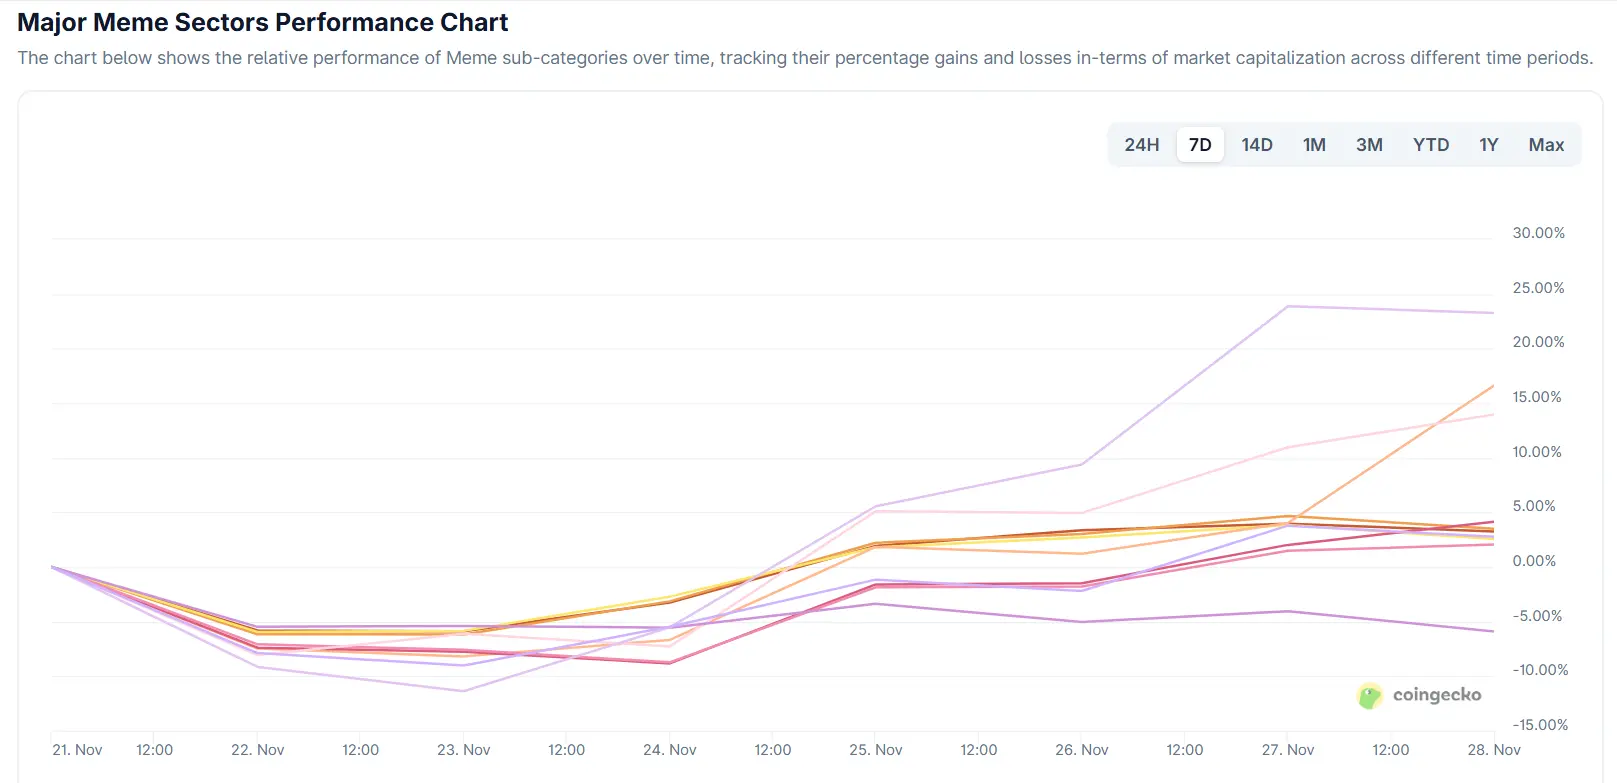
Task: Click the Major Meme Sectors Performance Chart heading
Action: [263, 22]
